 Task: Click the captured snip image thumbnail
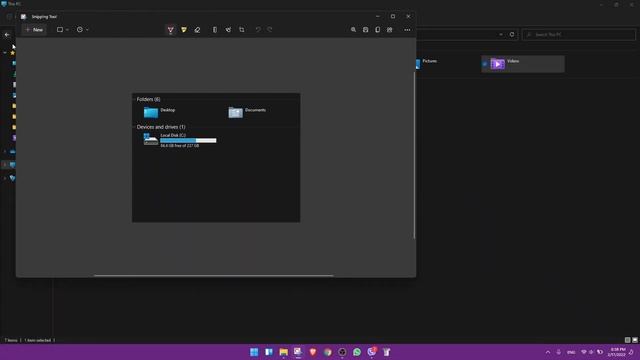[216, 158]
